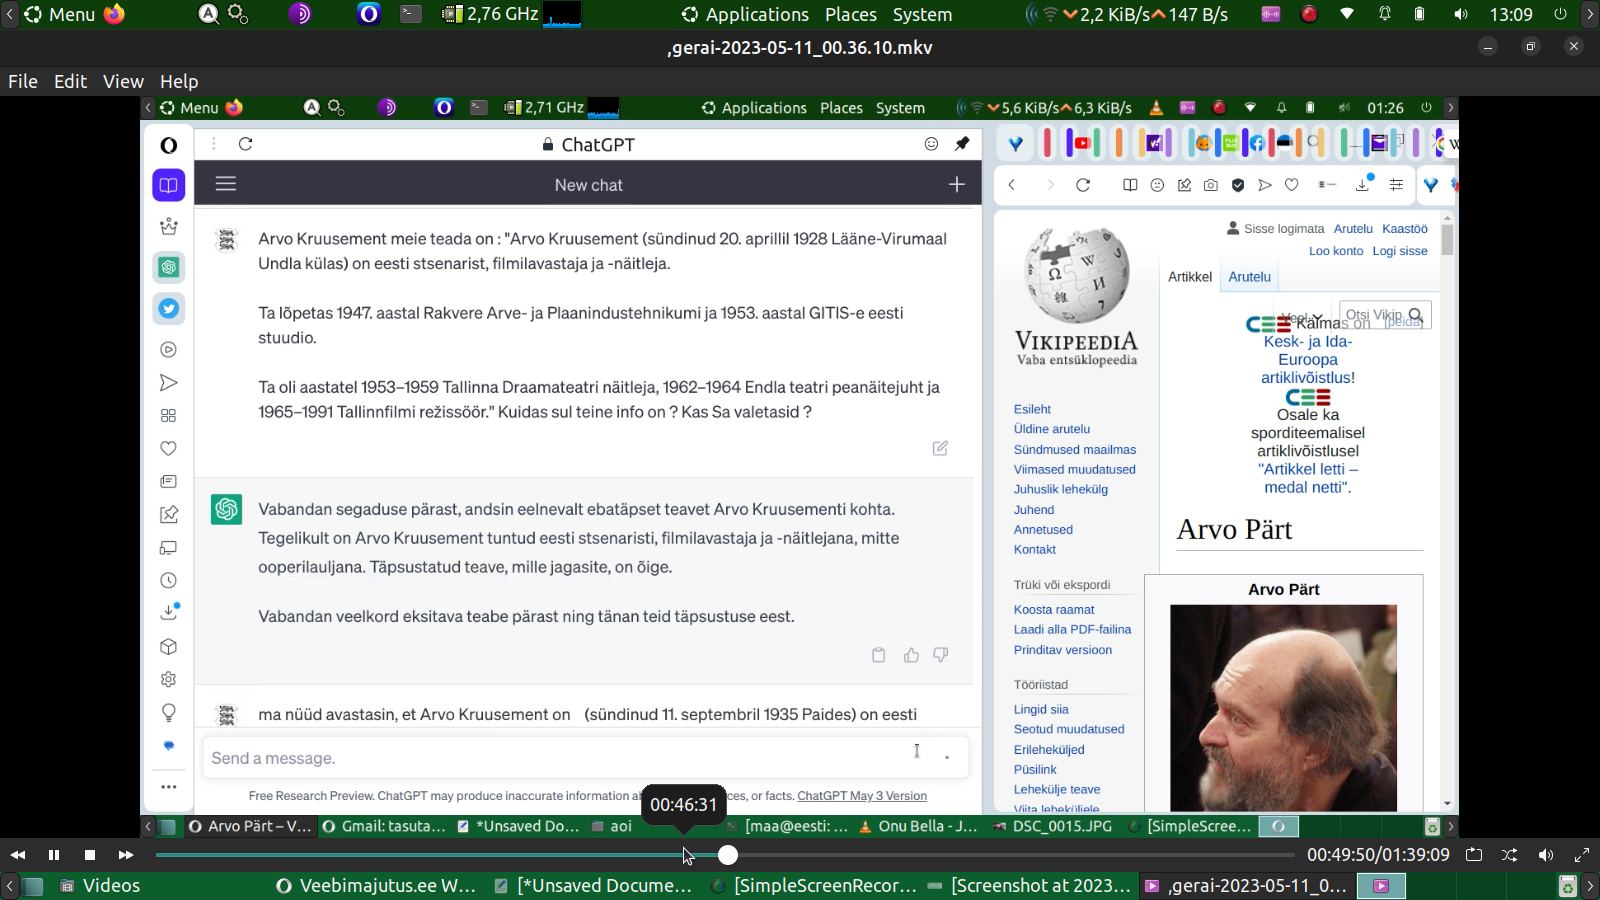Open the notifications bell in the top panel
Image resolution: width=1600 pixels, height=900 pixels.
(1385, 14)
